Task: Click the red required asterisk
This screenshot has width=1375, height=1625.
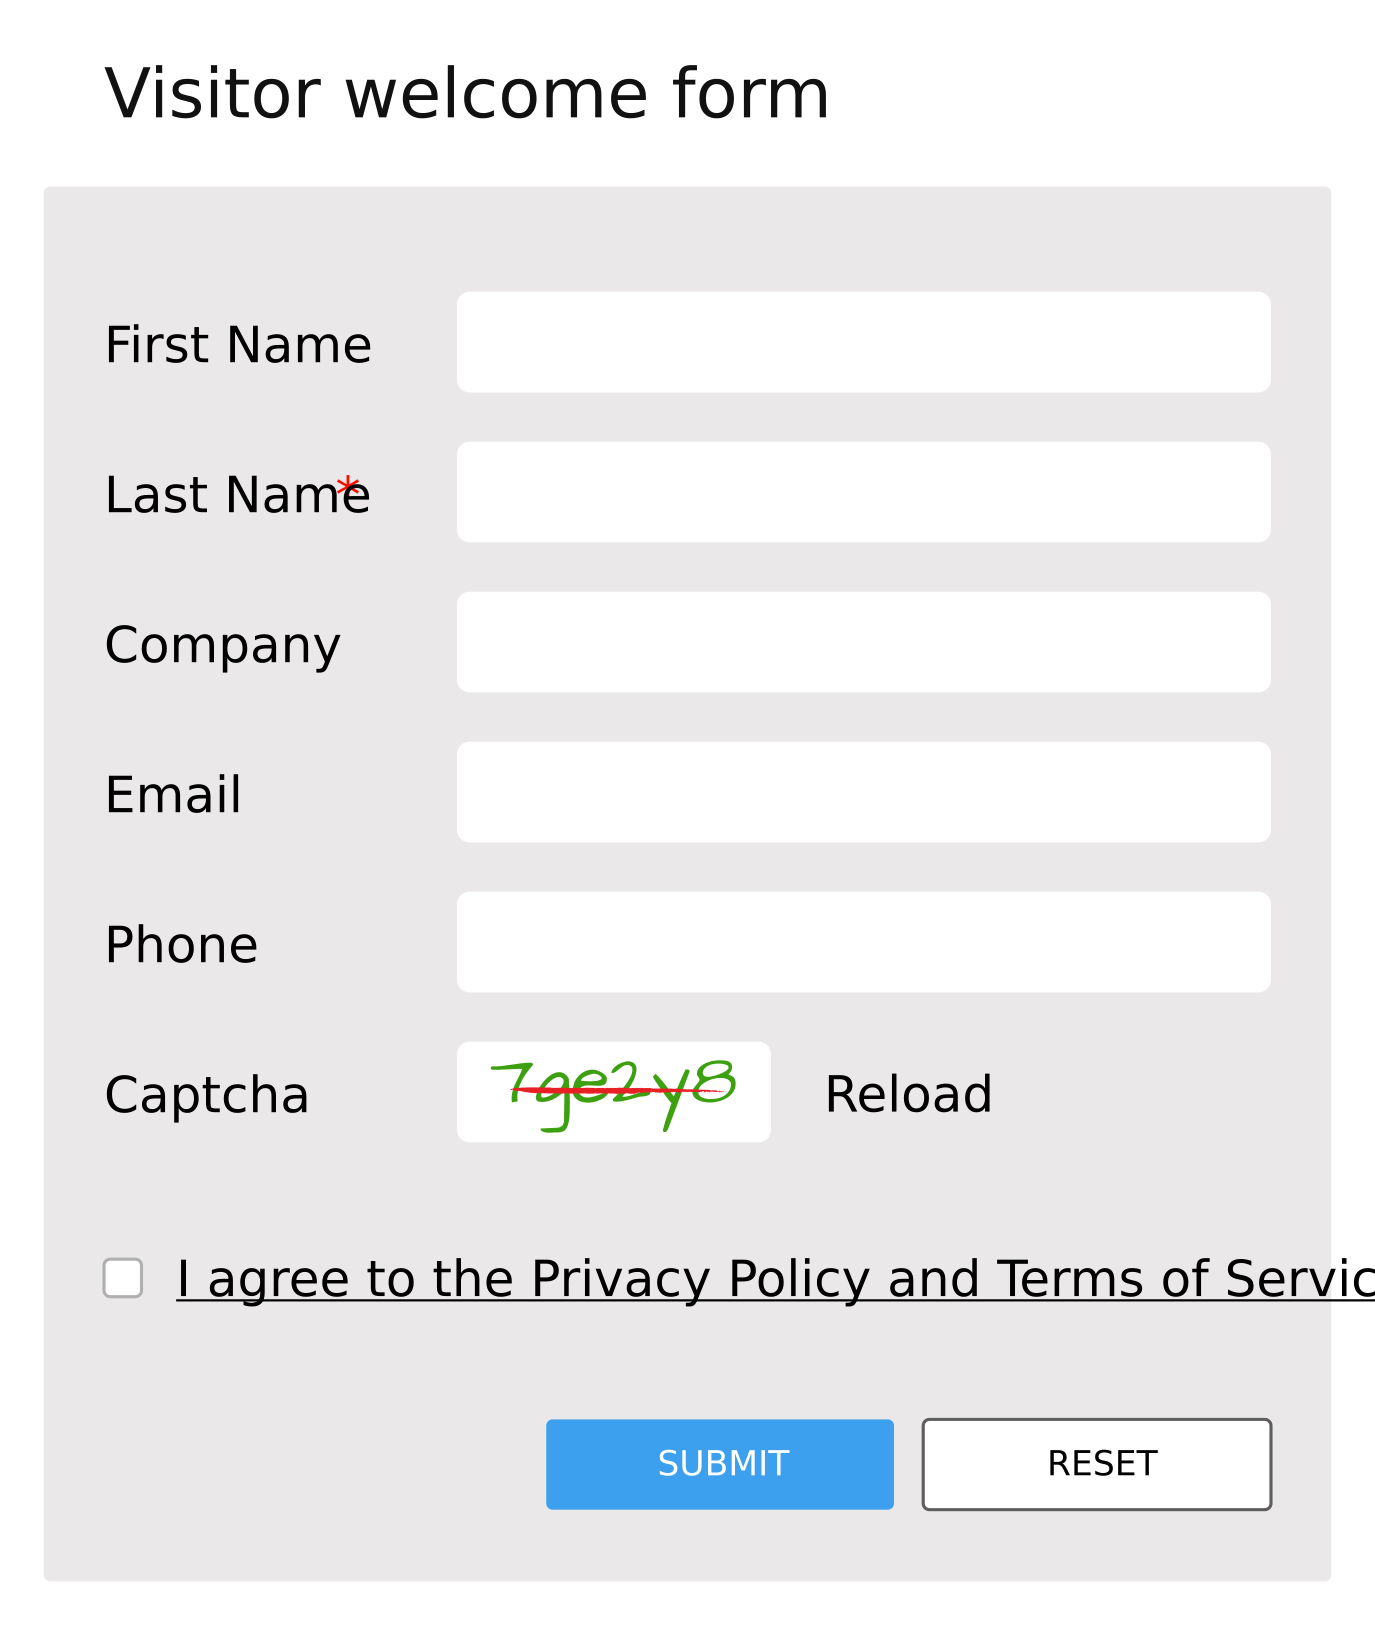Action: (x=347, y=487)
